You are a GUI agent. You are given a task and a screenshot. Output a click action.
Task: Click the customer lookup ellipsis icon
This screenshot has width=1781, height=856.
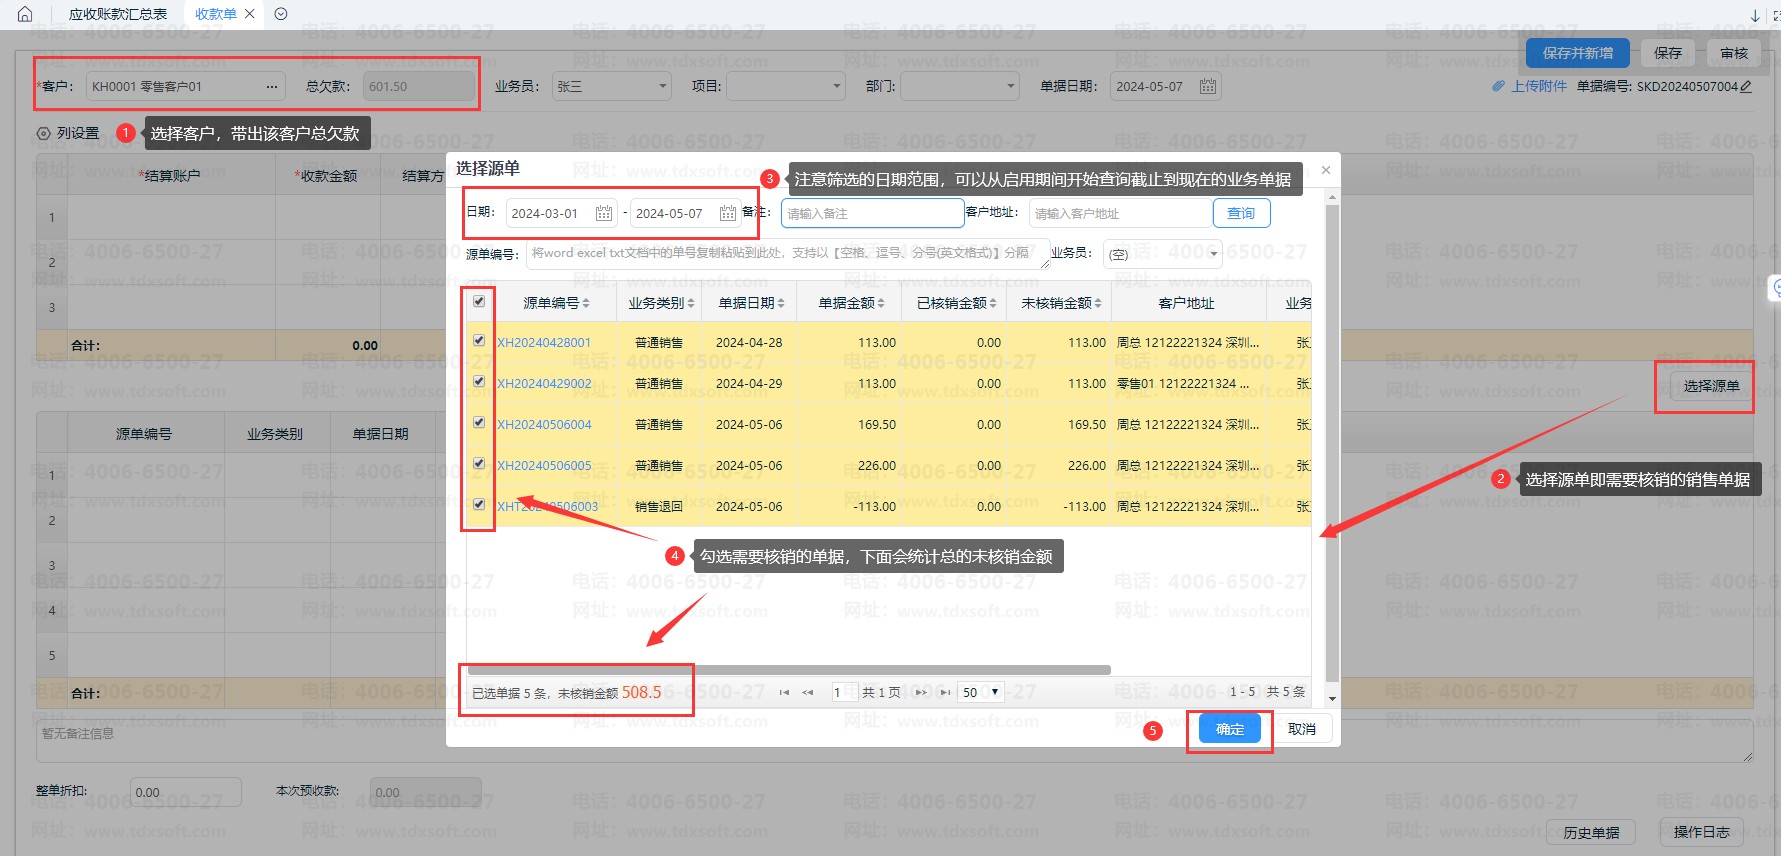[271, 87]
